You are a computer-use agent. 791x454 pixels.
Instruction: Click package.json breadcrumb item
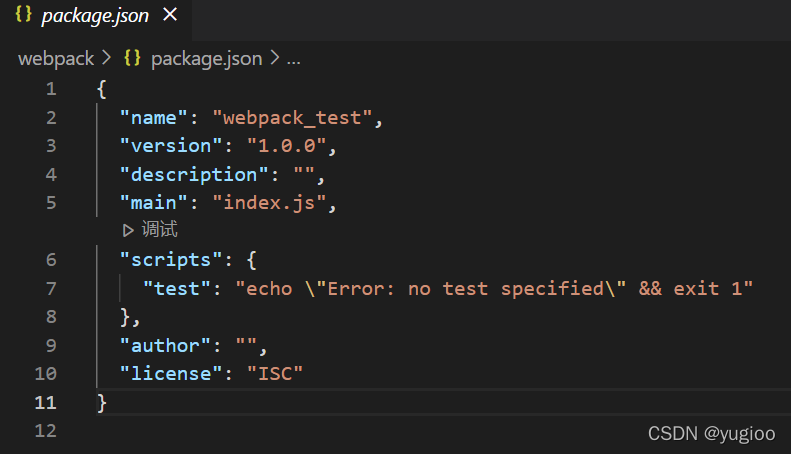click(x=206, y=59)
